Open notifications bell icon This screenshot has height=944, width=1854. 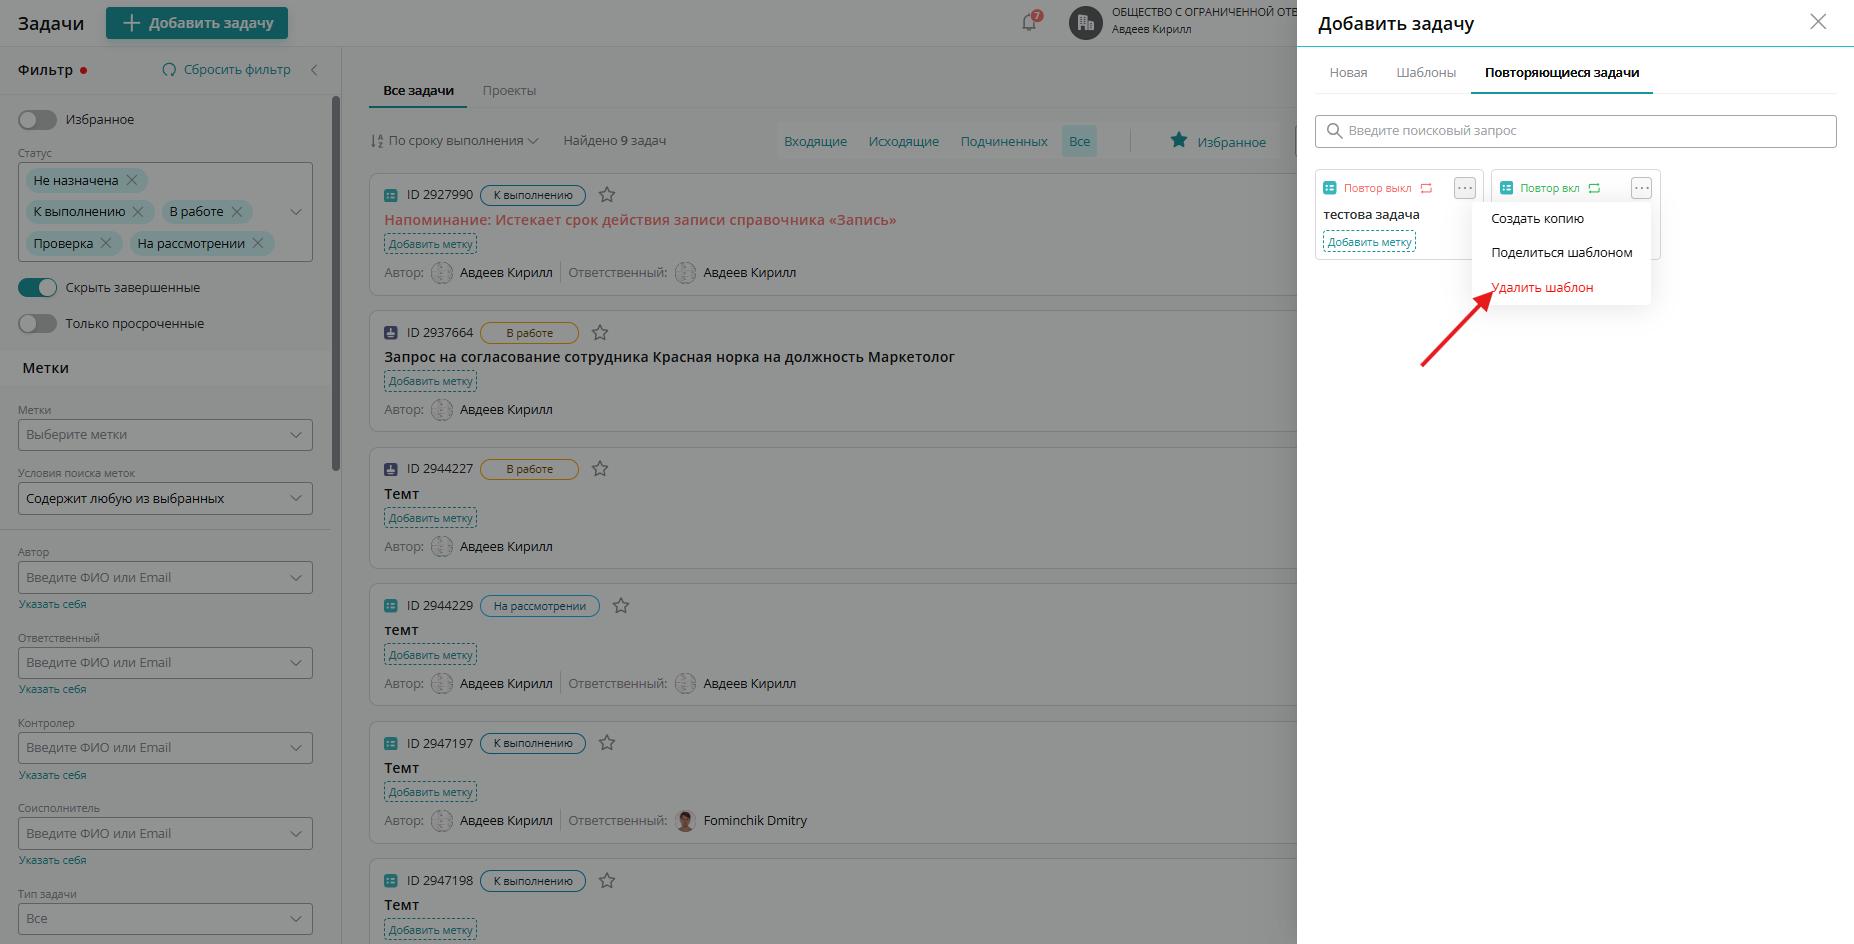click(1029, 22)
